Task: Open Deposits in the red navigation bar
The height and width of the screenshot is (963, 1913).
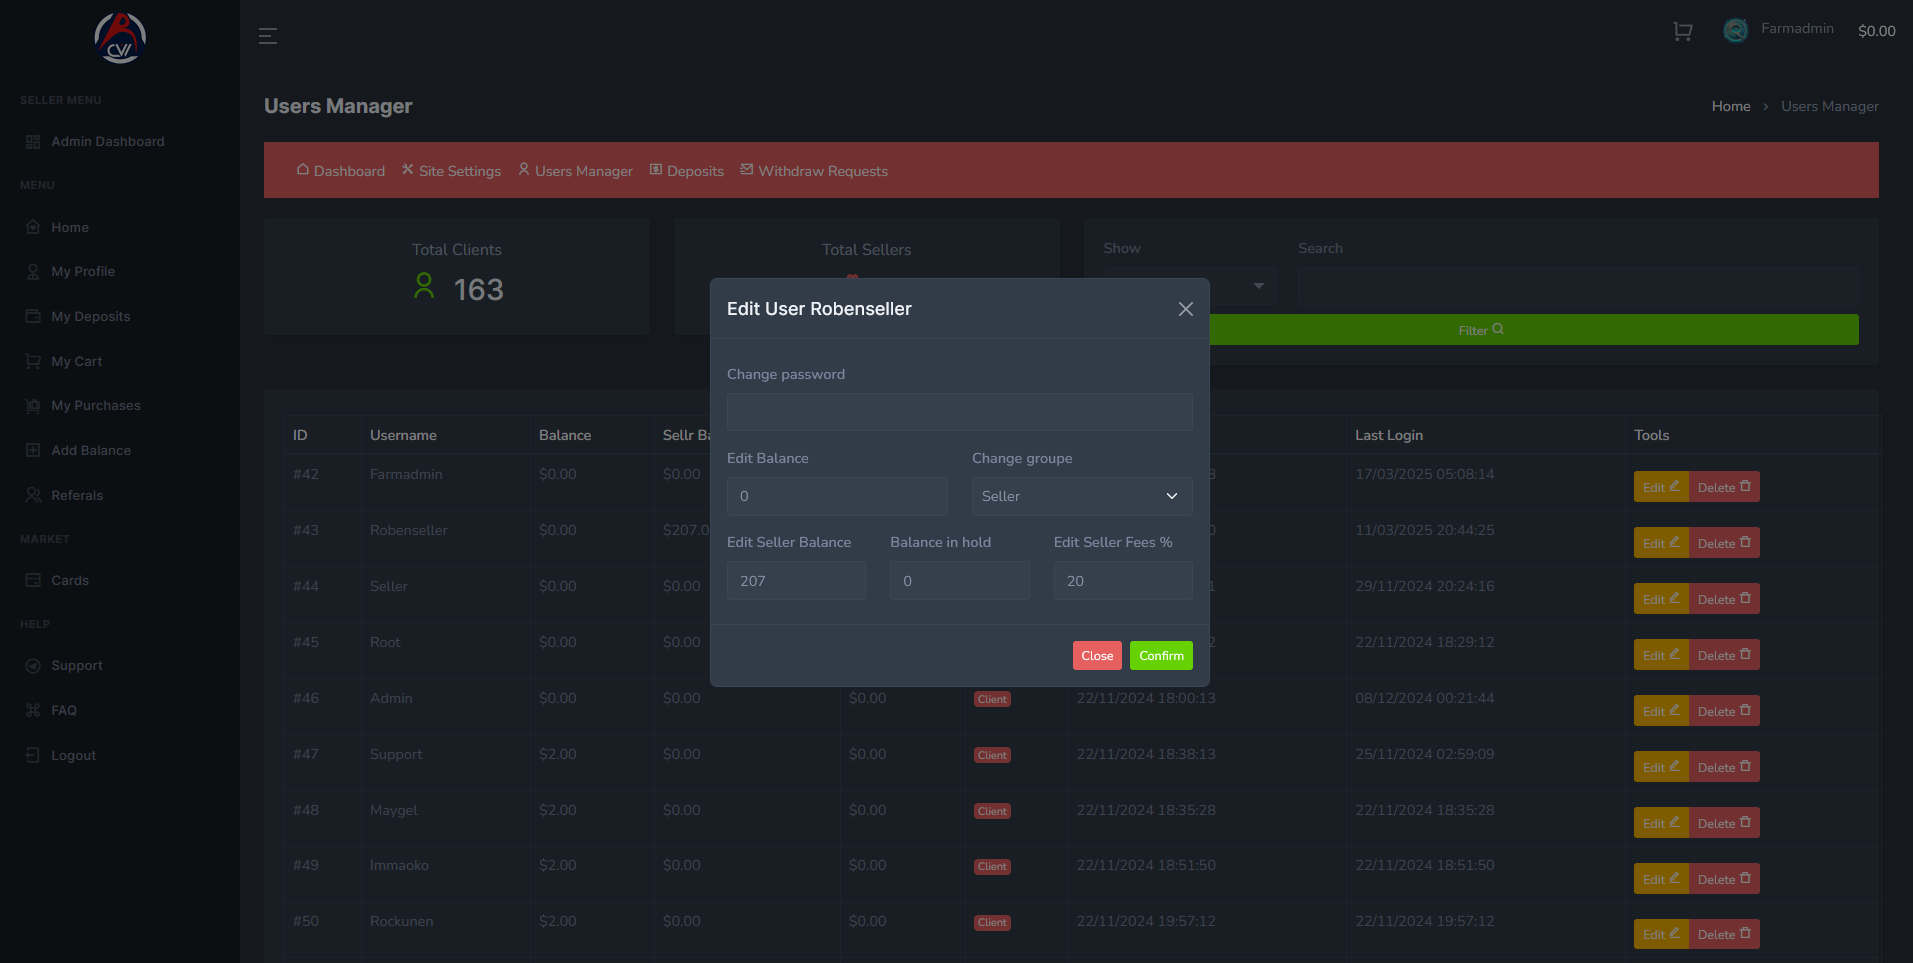Action: (x=687, y=171)
